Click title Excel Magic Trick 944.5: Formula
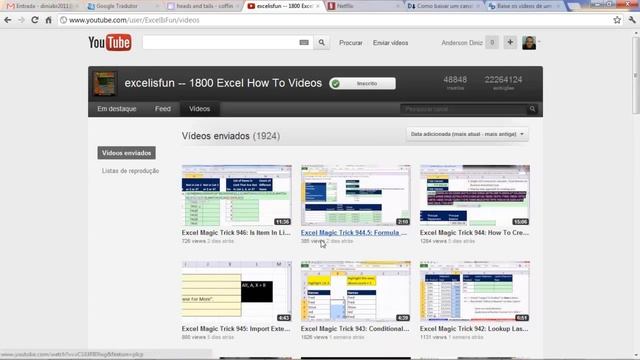The width and height of the screenshot is (640, 360). [354, 233]
